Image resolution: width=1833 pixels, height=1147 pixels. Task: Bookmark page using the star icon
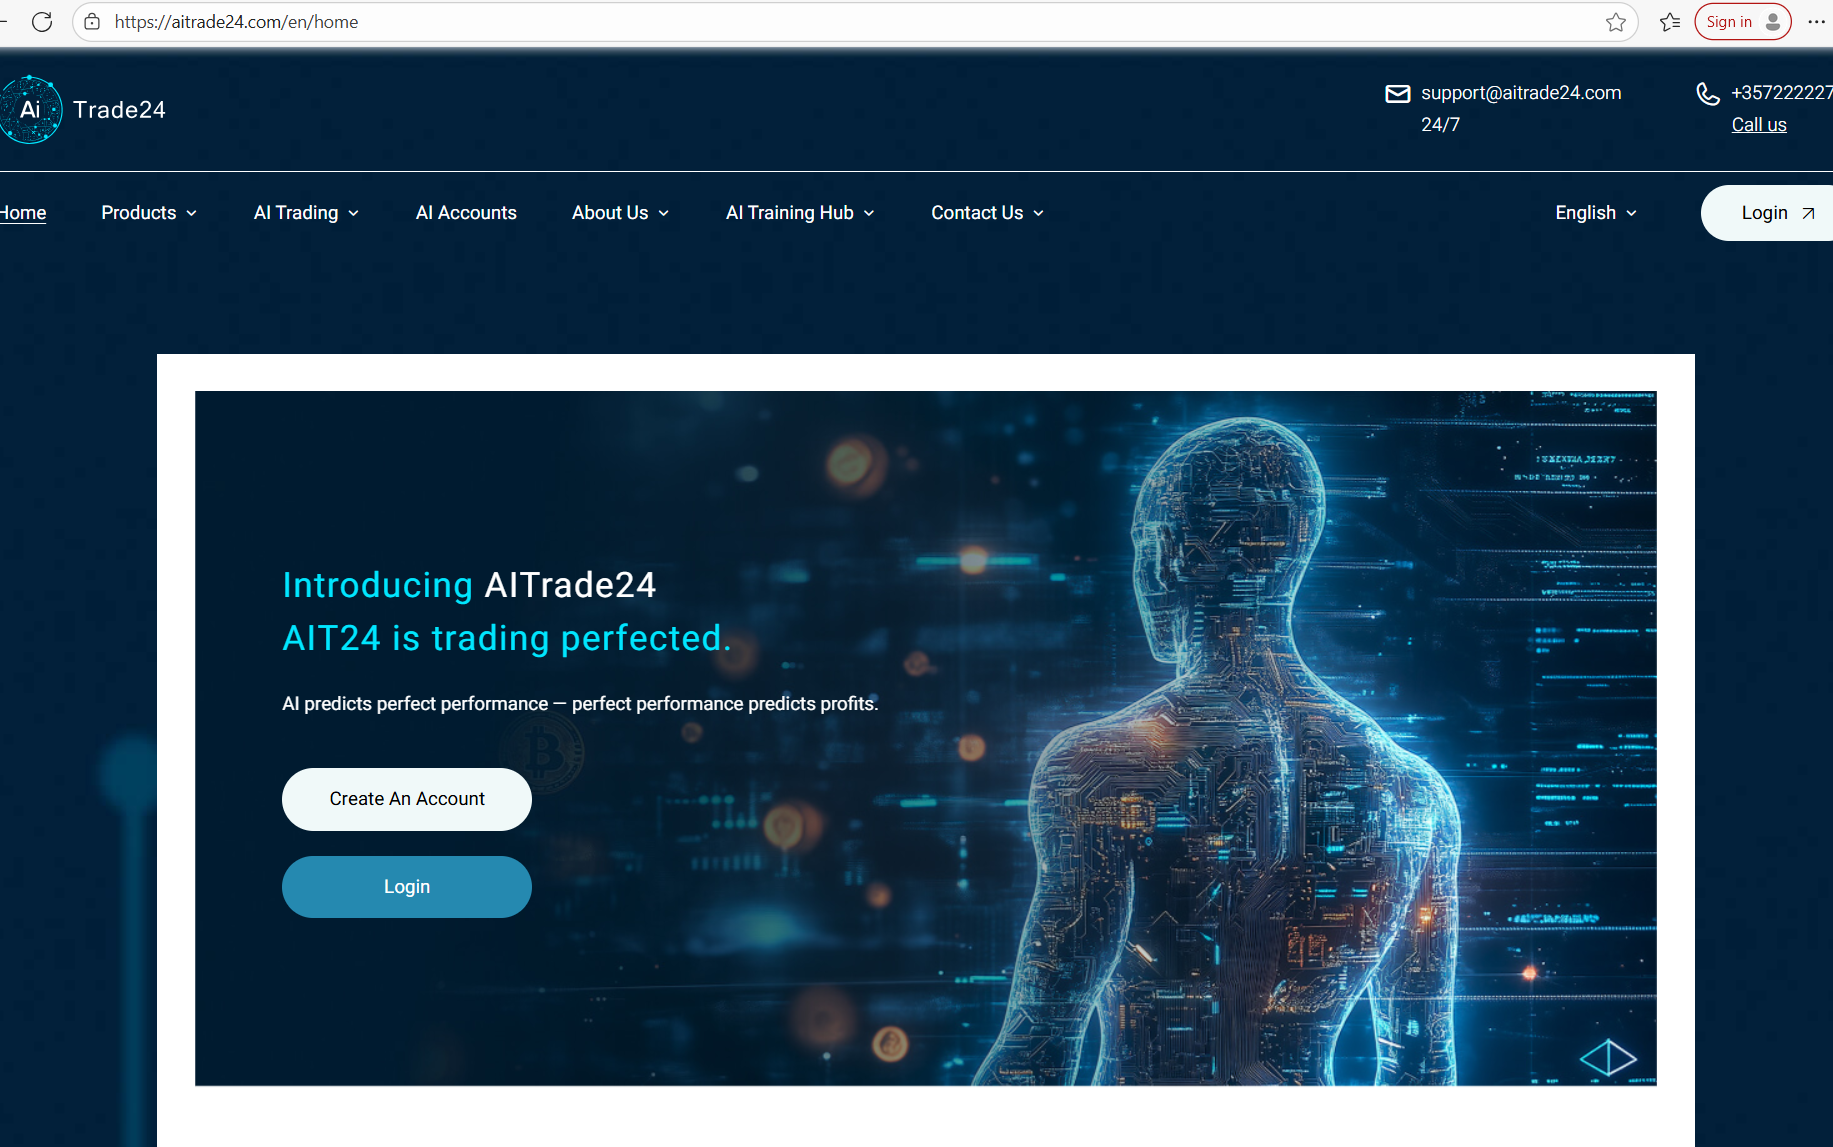pyautogui.click(x=1615, y=22)
